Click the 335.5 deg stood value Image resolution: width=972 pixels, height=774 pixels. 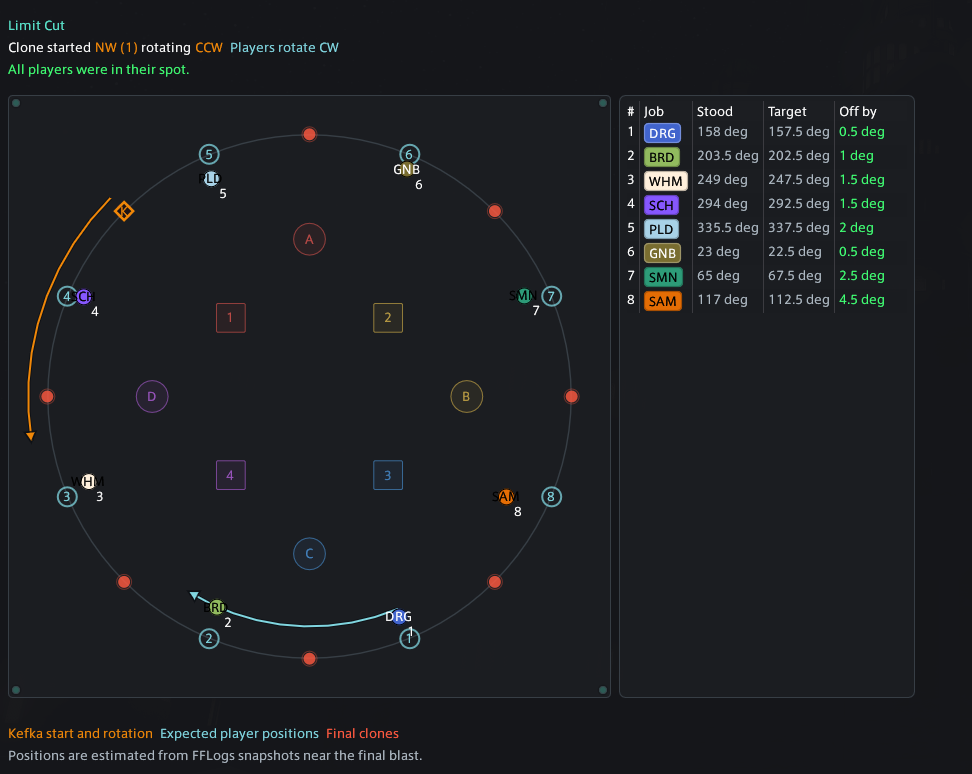pyautogui.click(x=728, y=227)
